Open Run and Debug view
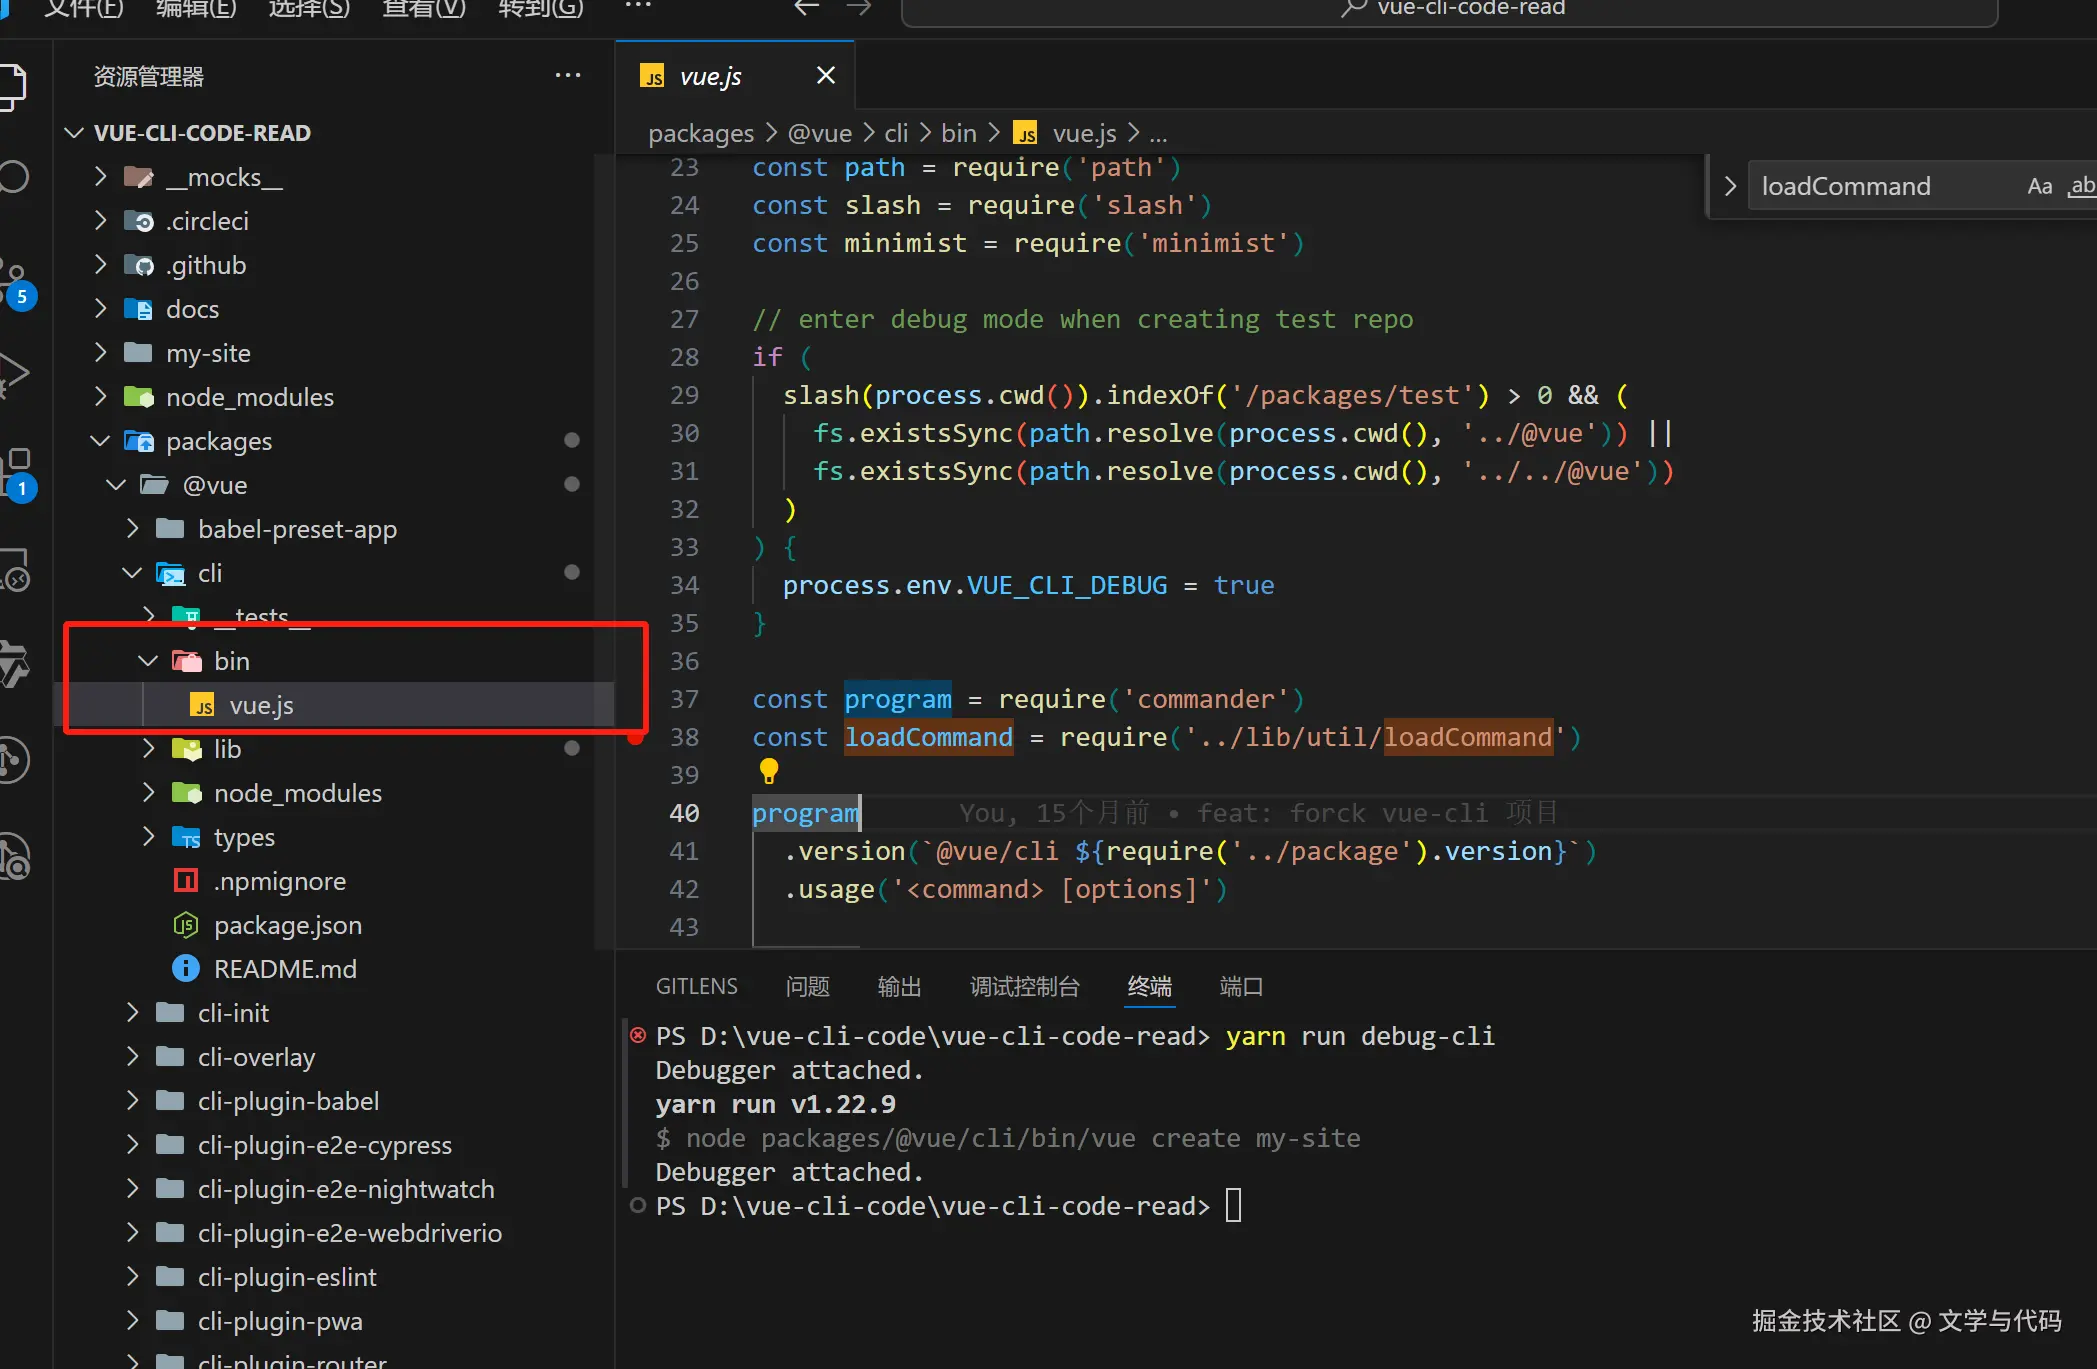The height and width of the screenshot is (1369, 2097). click(14, 373)
